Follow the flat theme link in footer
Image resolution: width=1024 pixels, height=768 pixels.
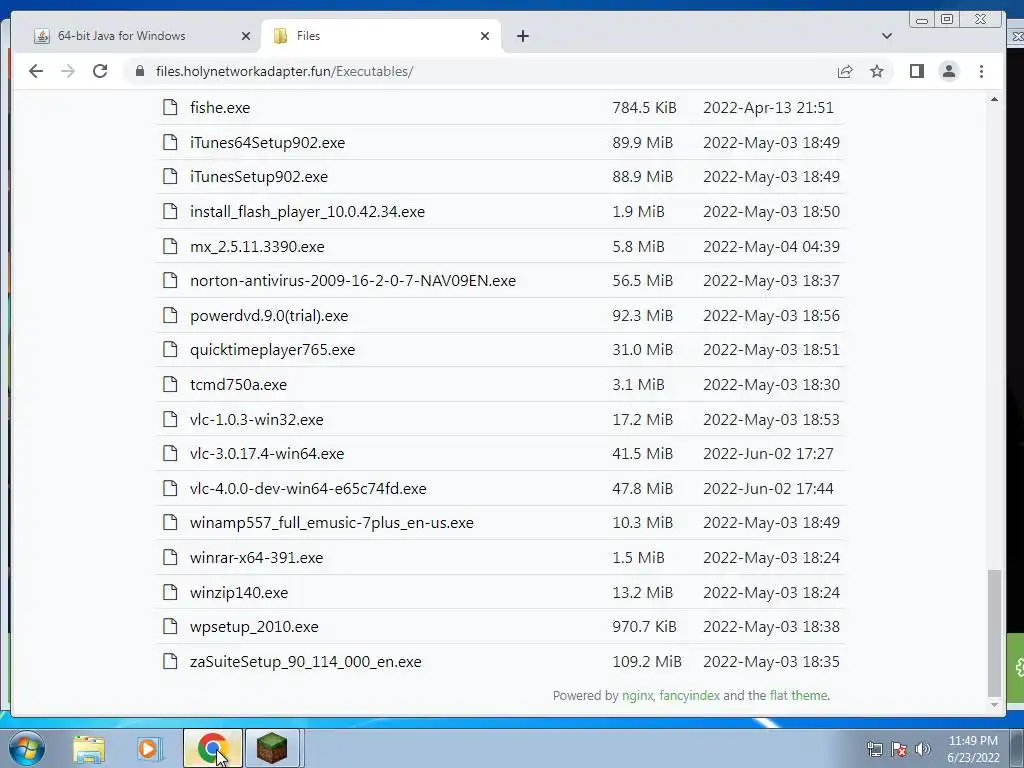tap(799, 696)
